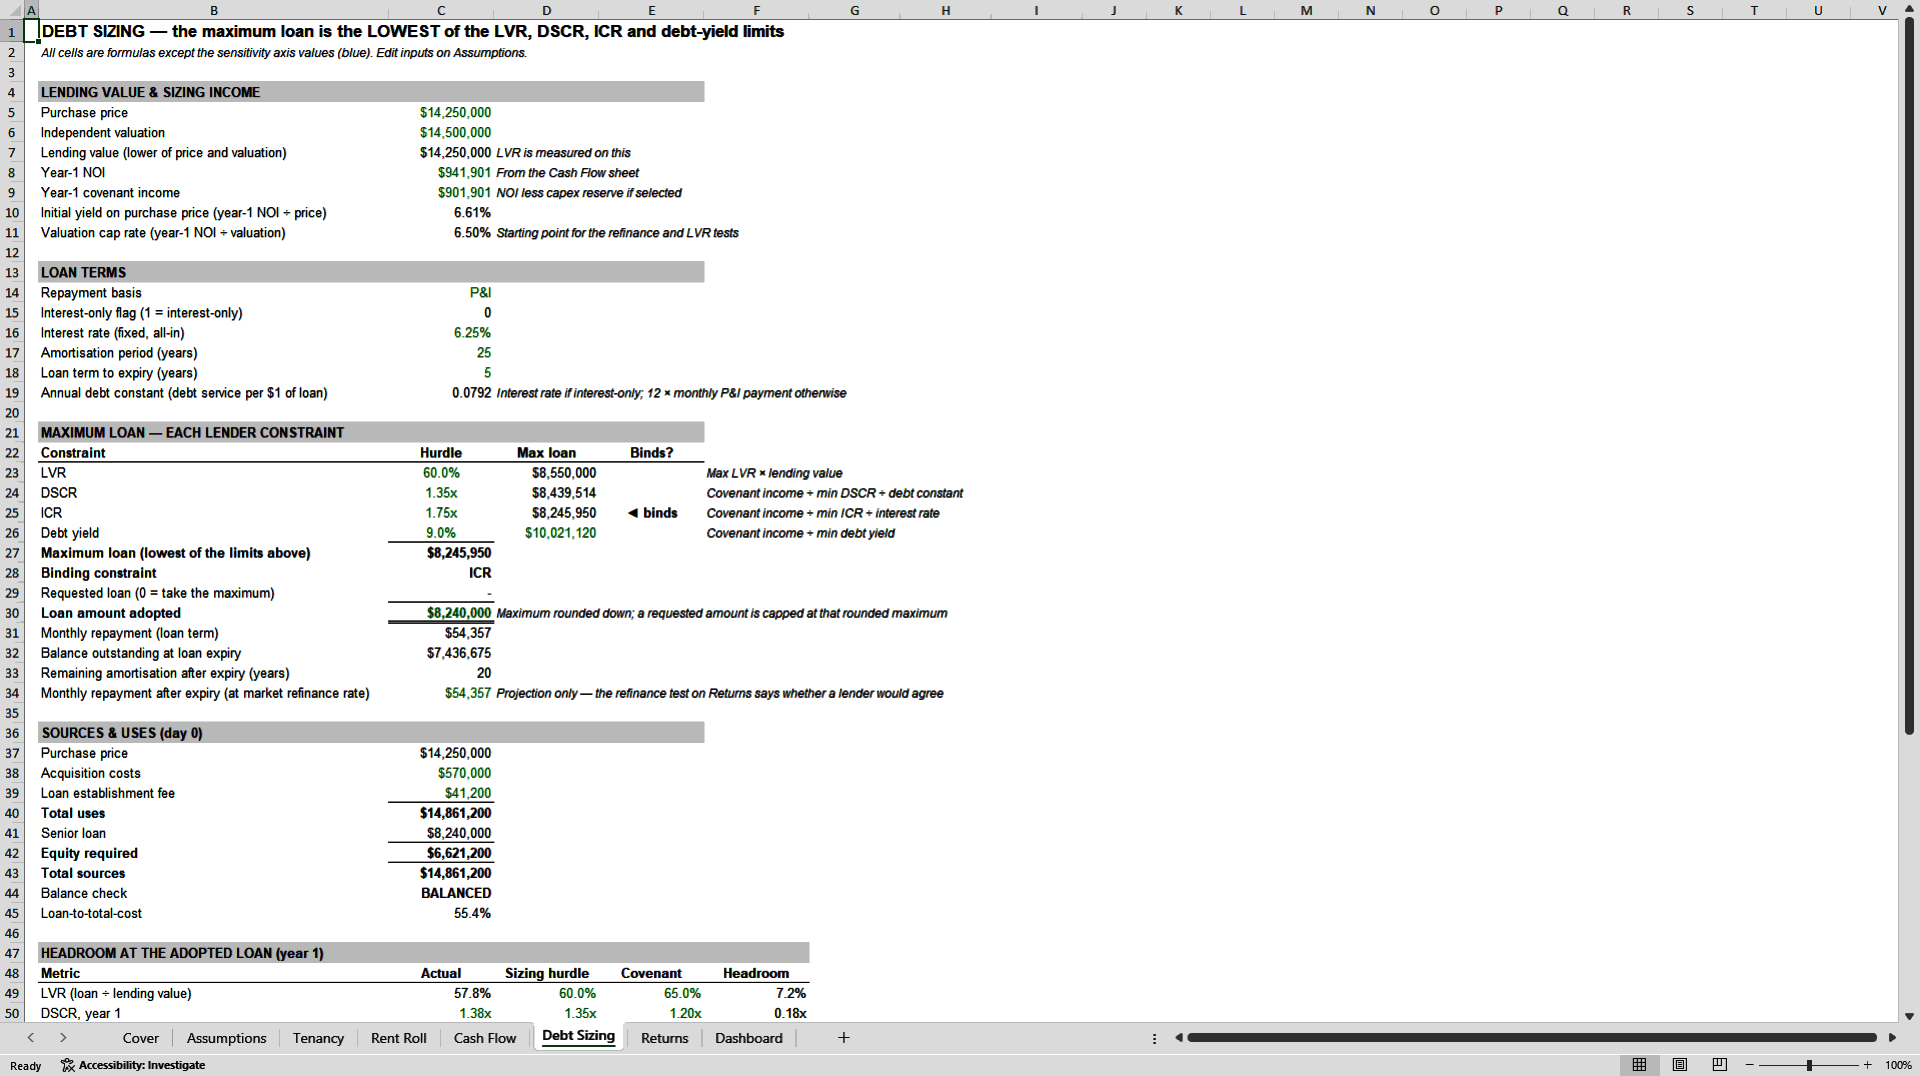The height and width of the screenshot is (1076, 1920).
Task: Select row 40 header
Action: [12, 813]
